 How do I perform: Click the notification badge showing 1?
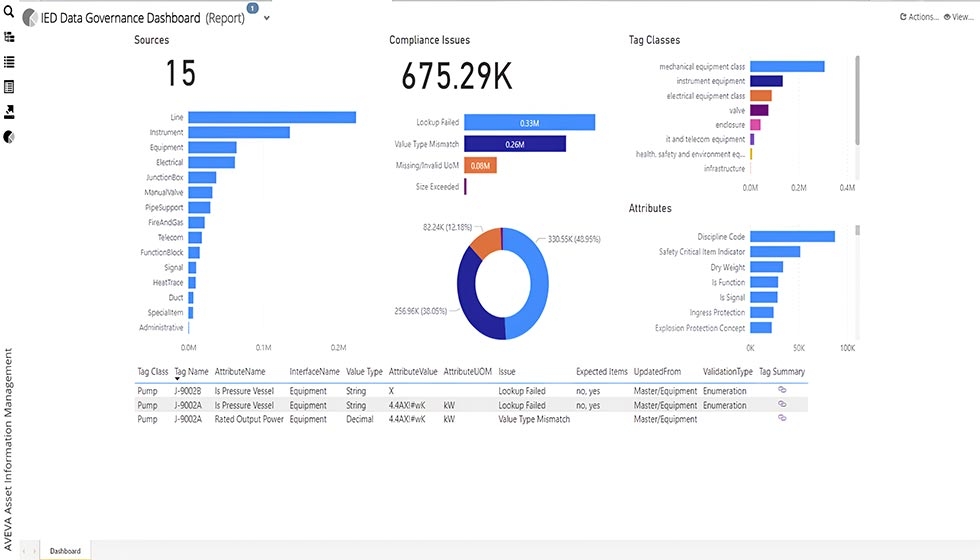(x=252, y=8)
